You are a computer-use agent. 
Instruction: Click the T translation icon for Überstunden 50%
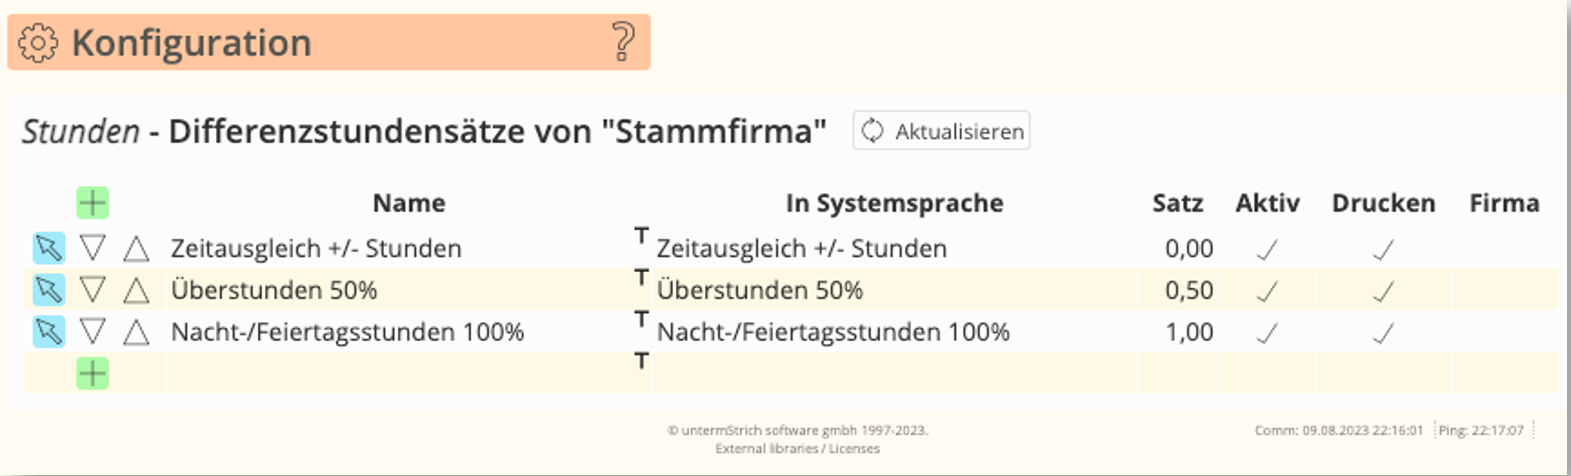(641, 279)
